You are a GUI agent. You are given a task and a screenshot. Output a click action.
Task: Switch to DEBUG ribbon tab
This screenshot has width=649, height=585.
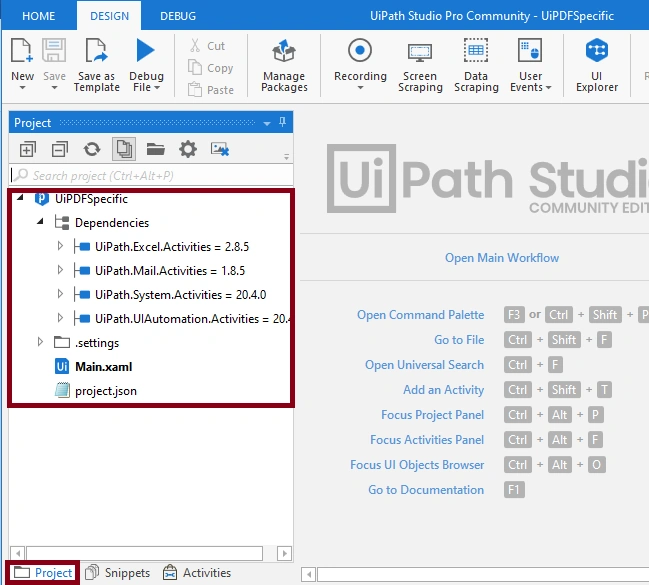click(x=178, y=16)
